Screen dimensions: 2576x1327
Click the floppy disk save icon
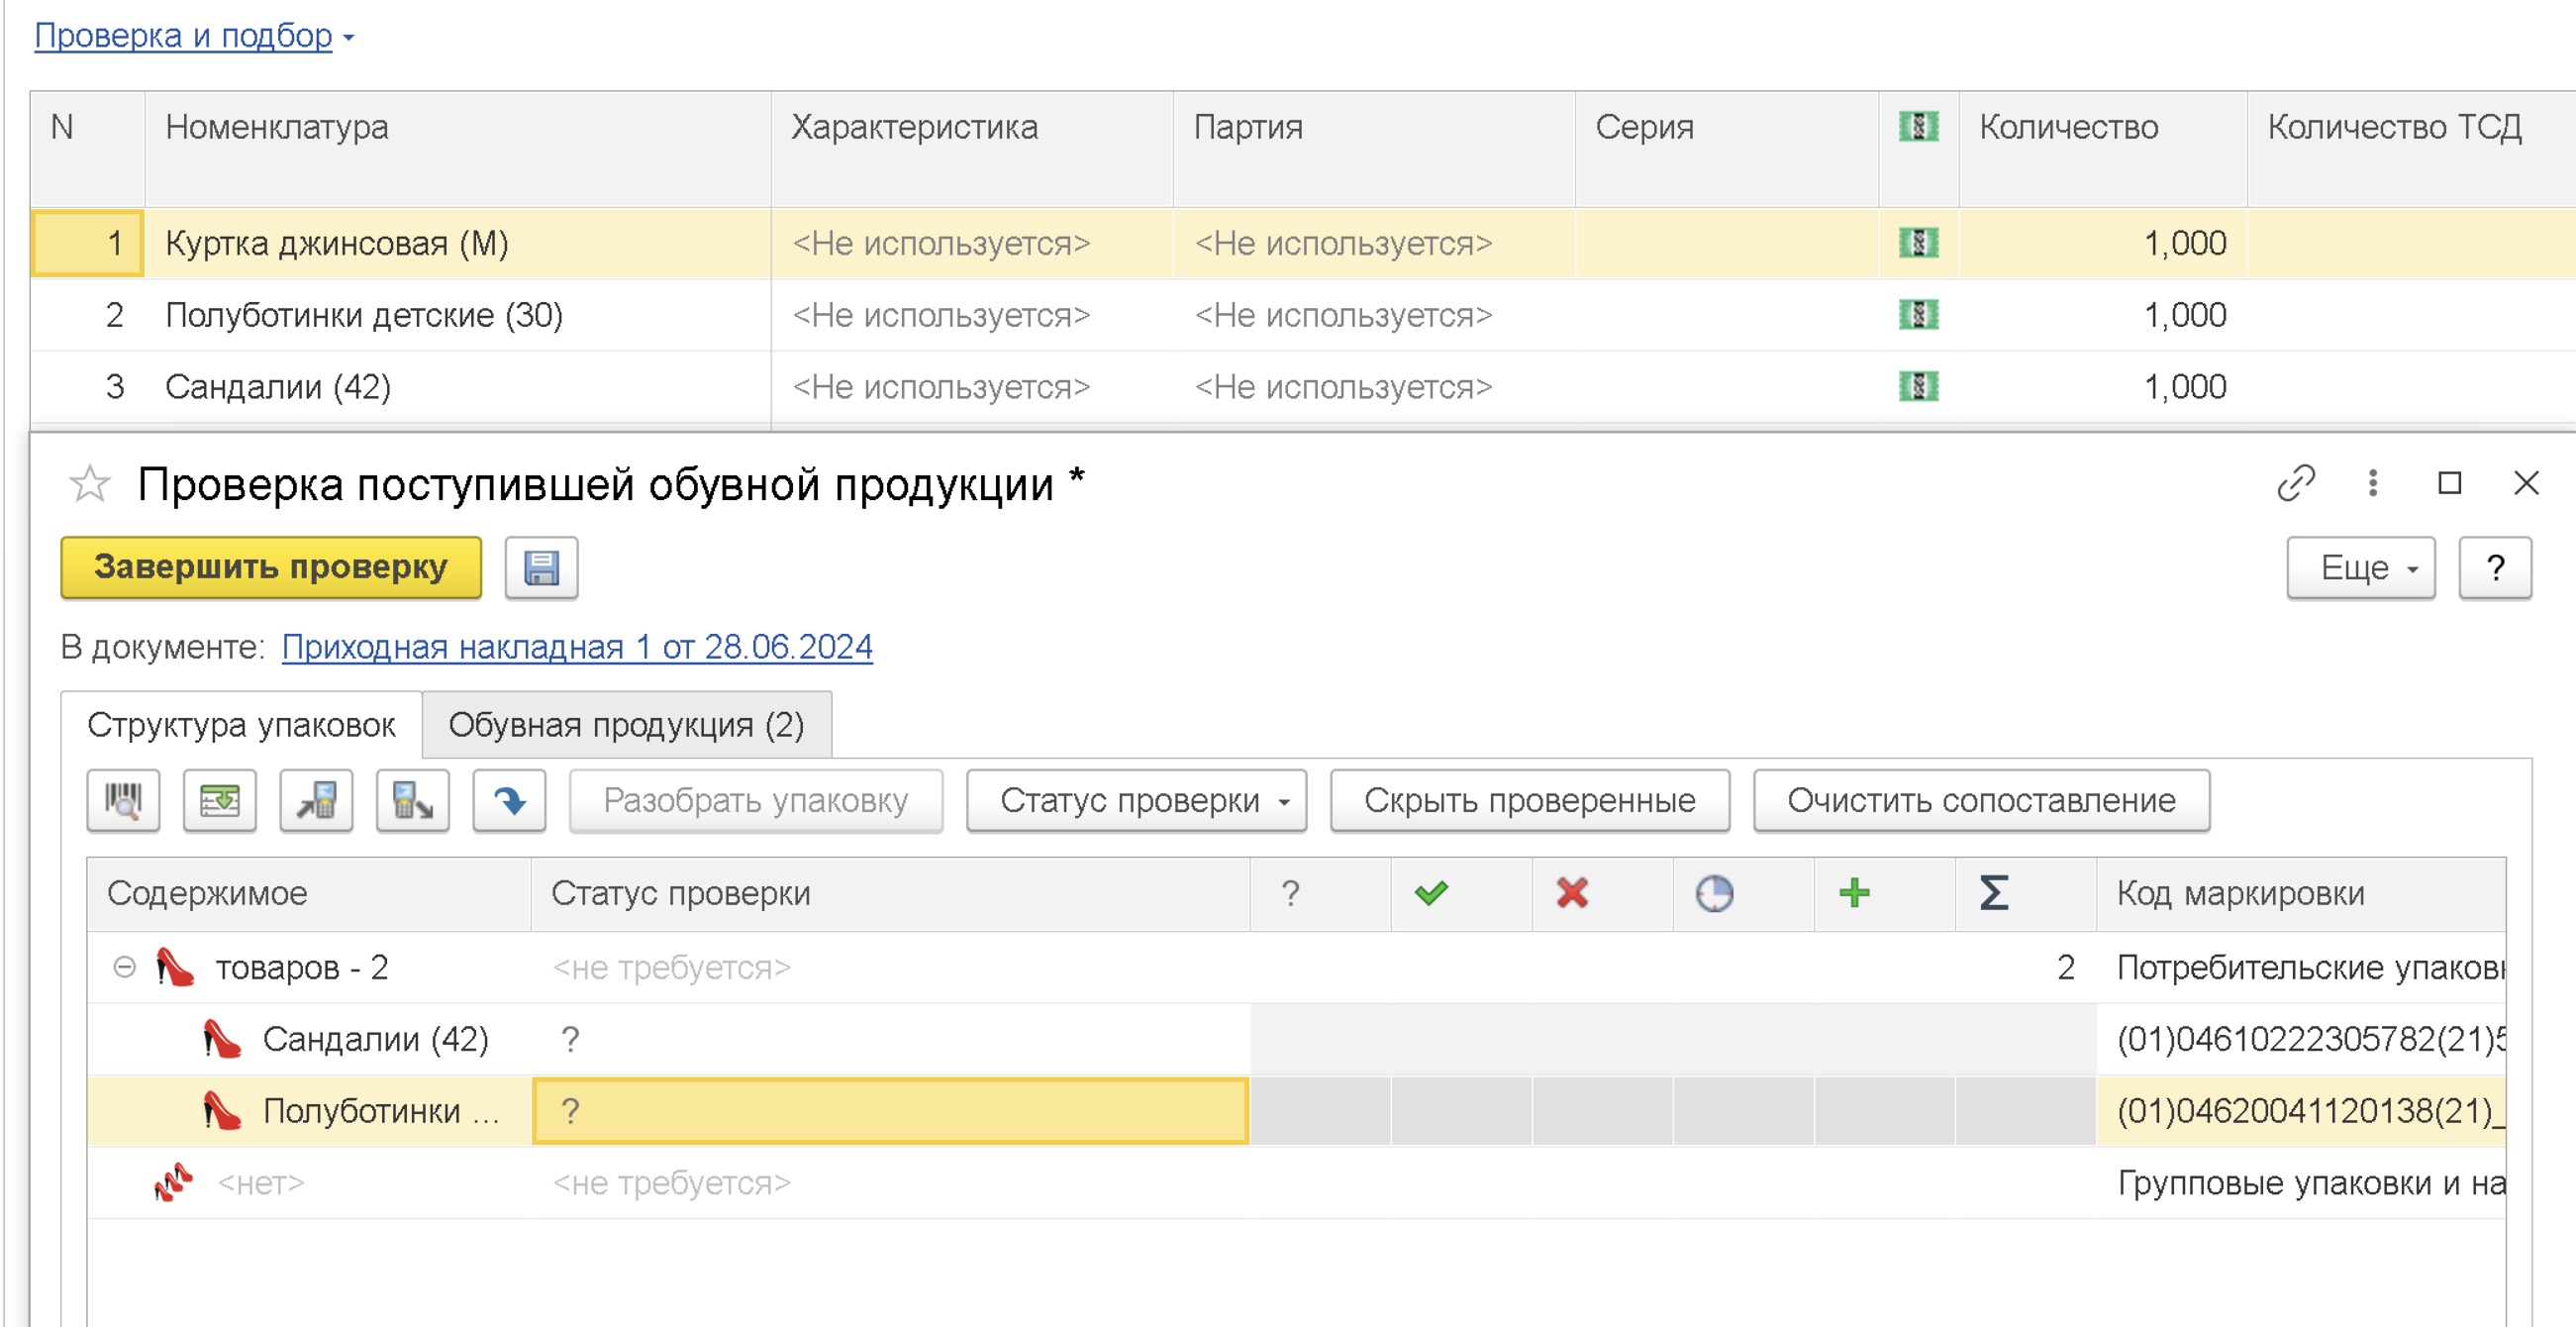541,568
